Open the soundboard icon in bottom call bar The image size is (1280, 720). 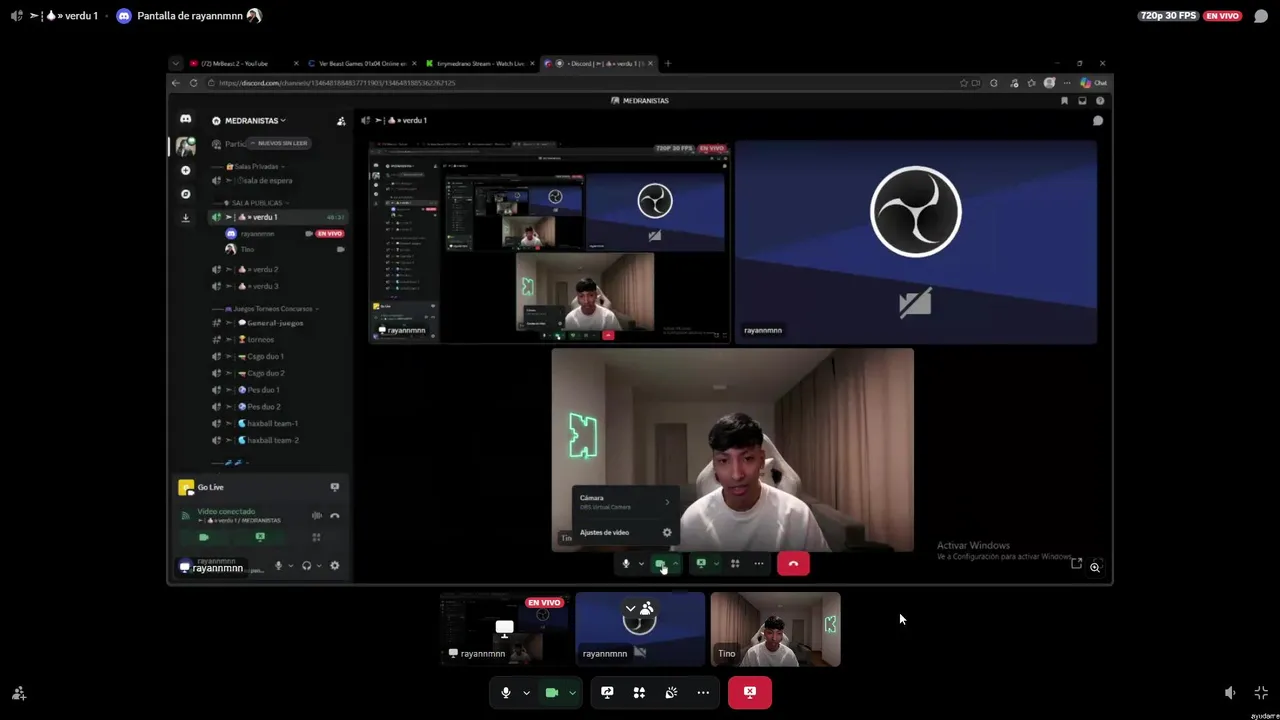671,692
